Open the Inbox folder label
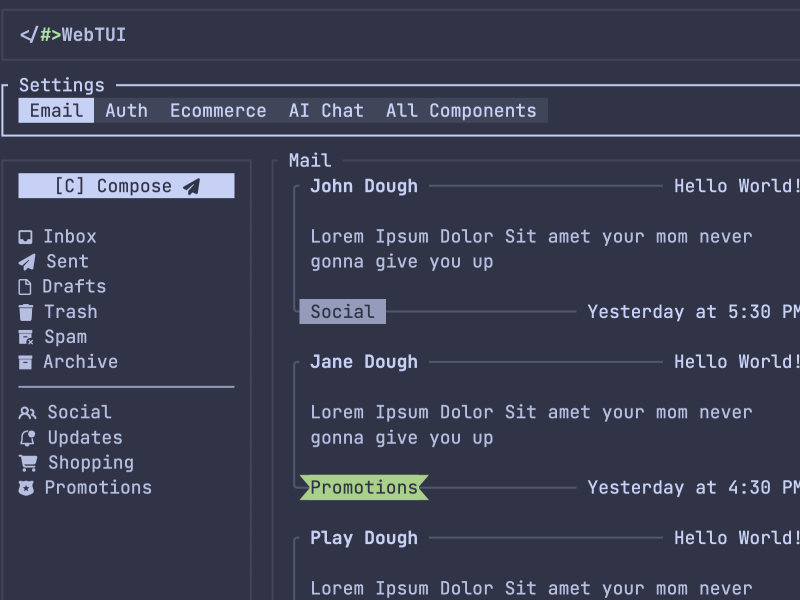Image resolution: width=800 pixels, height=600 pixels. [70, 237]
